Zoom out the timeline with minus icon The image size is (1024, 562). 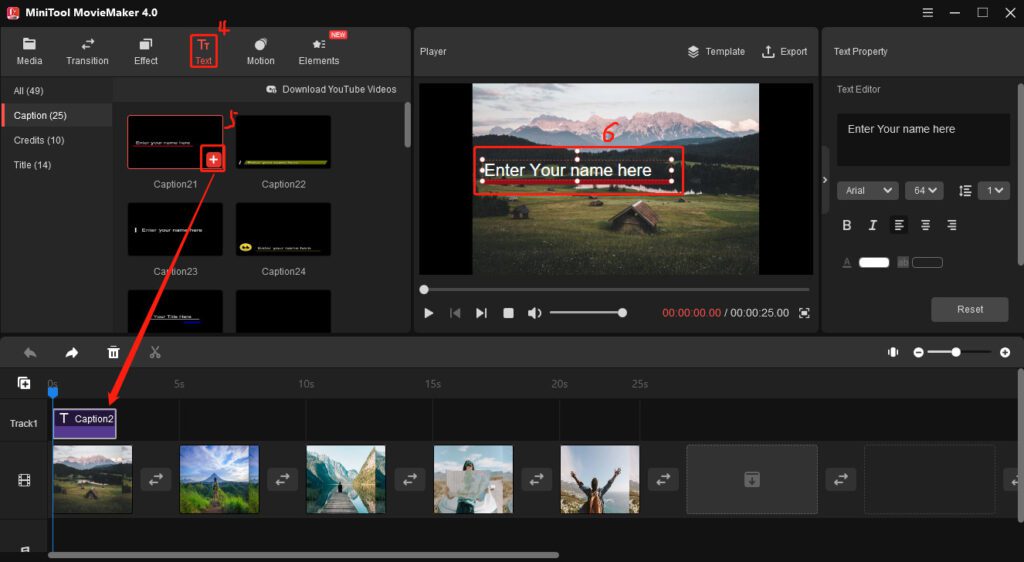tap(918, 352)
